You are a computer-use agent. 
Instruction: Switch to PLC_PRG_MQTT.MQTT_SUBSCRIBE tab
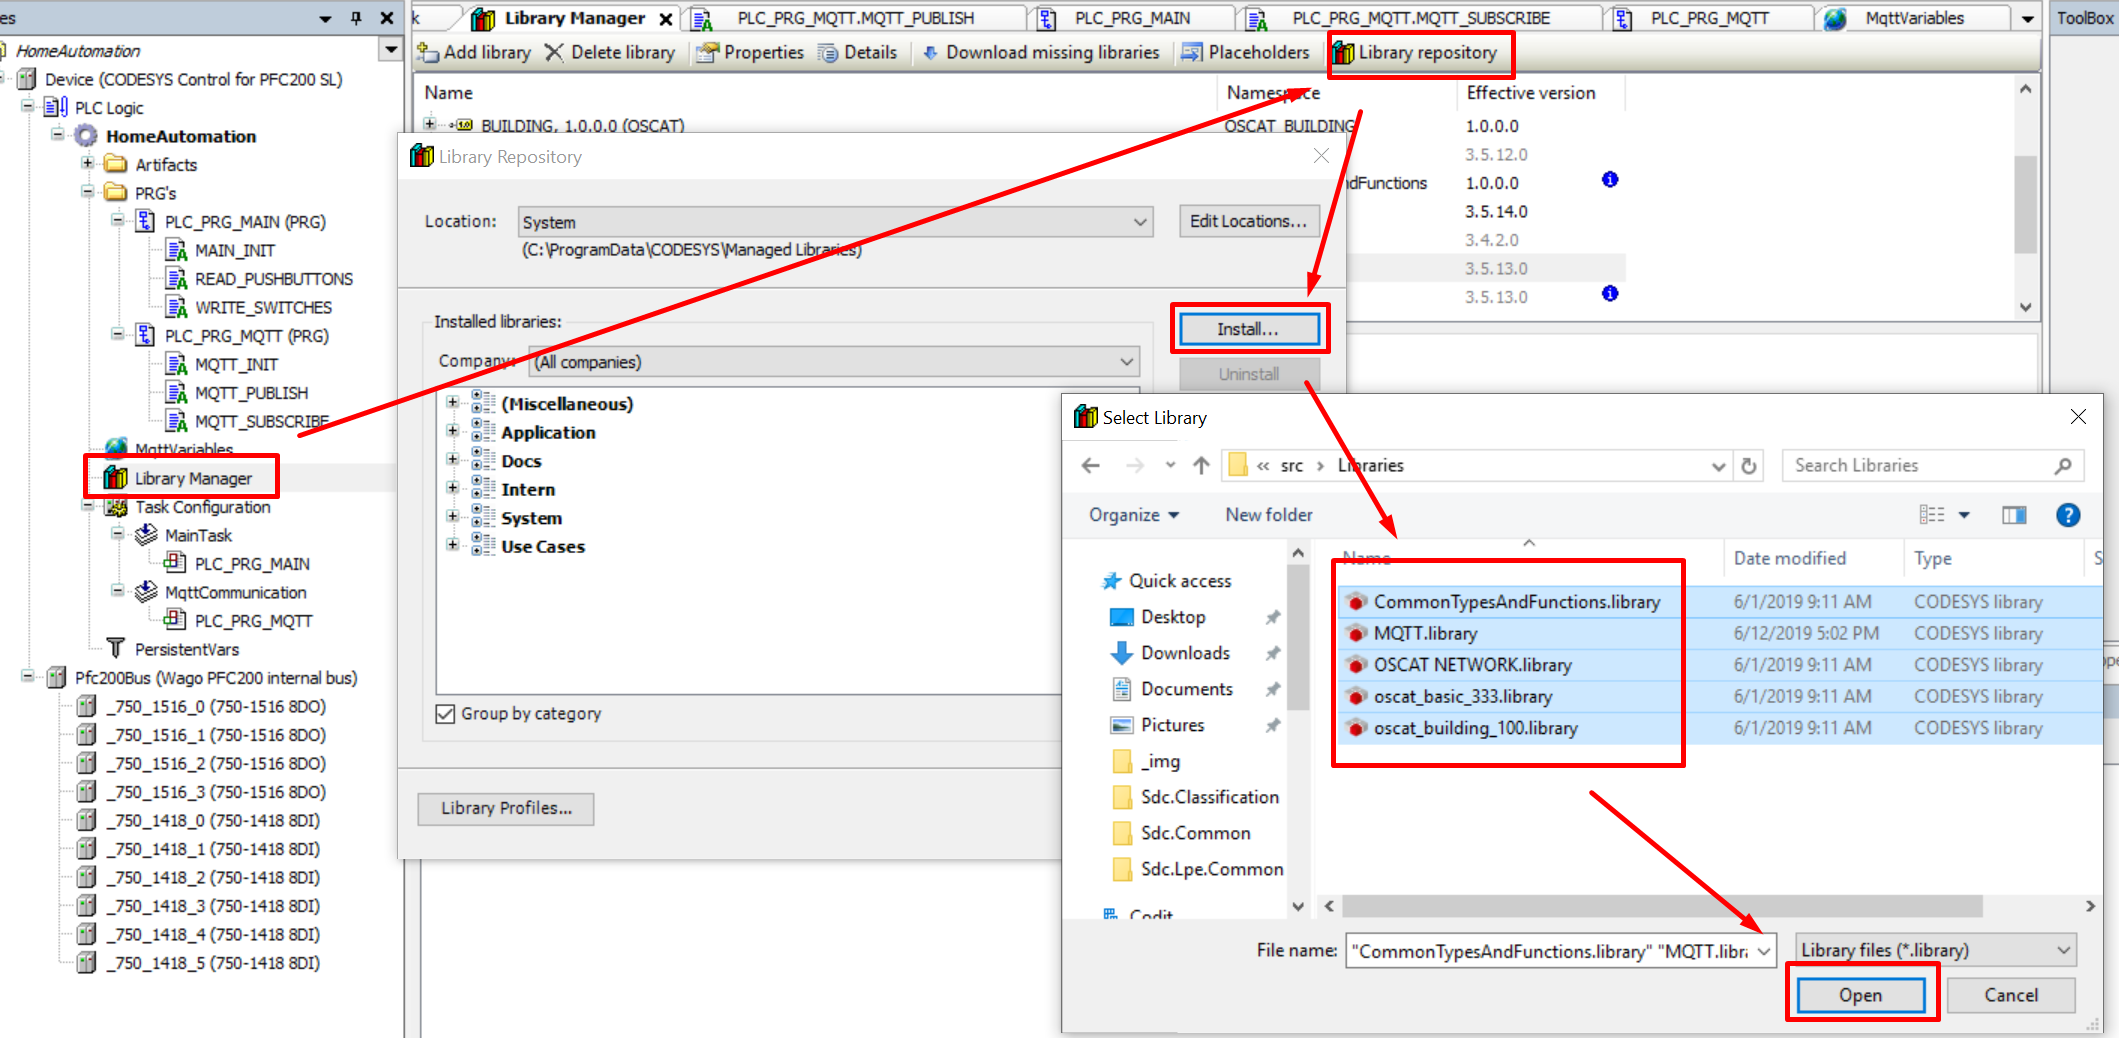pyautogui.click(x=1420, y=18)
